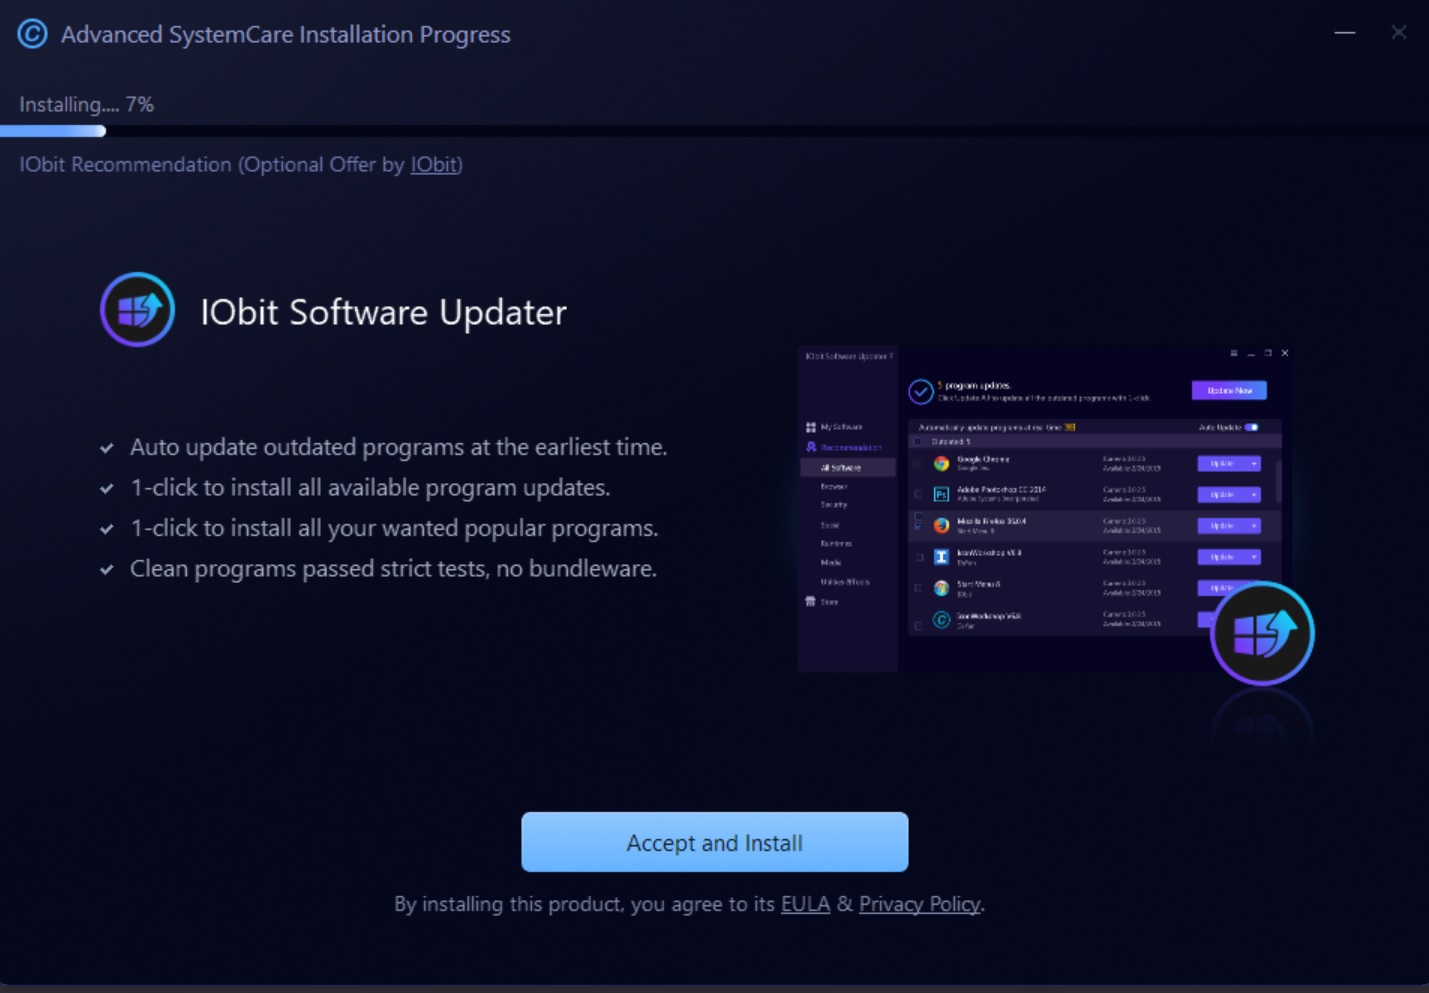
Task: Click "1-click to install all available program updates."
Action: coord(370,488)
